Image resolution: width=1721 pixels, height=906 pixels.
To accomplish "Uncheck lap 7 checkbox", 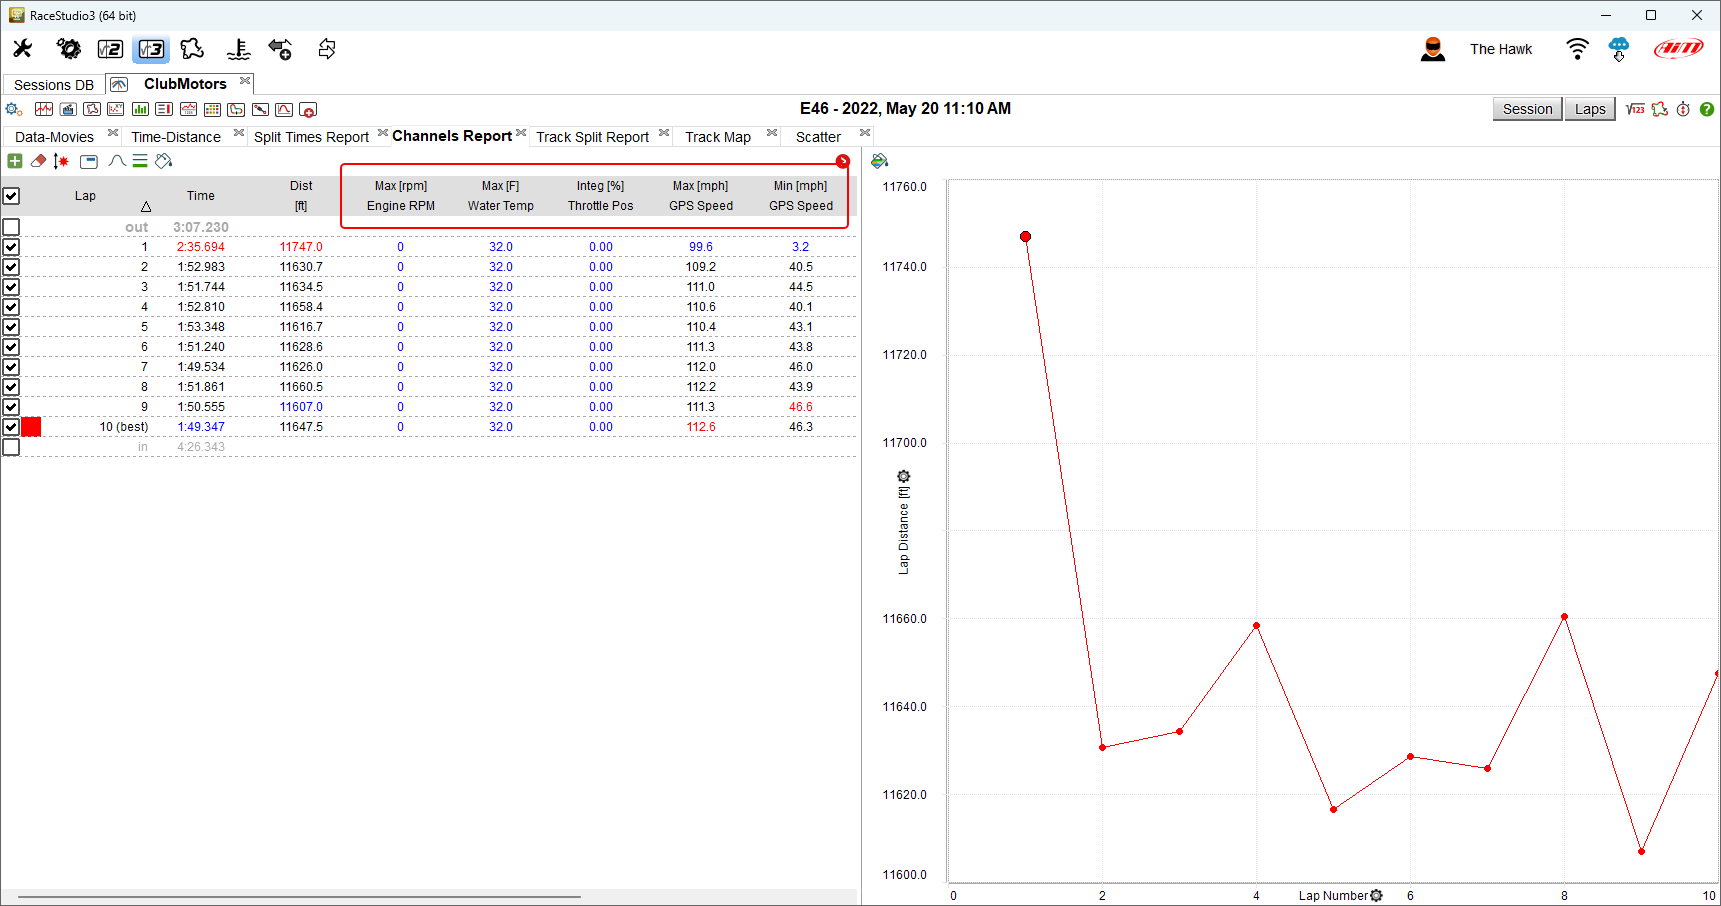I will point(11,367).
